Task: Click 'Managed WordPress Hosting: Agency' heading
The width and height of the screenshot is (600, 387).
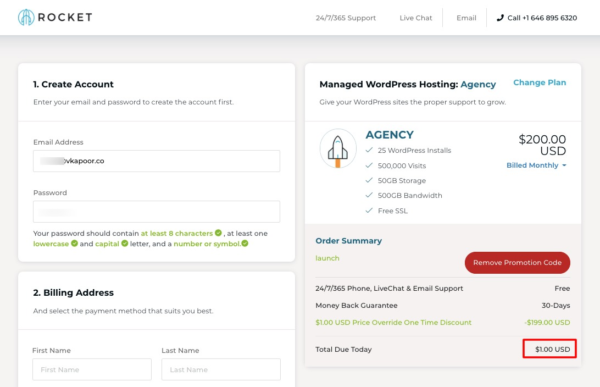Action: [408, 85]
